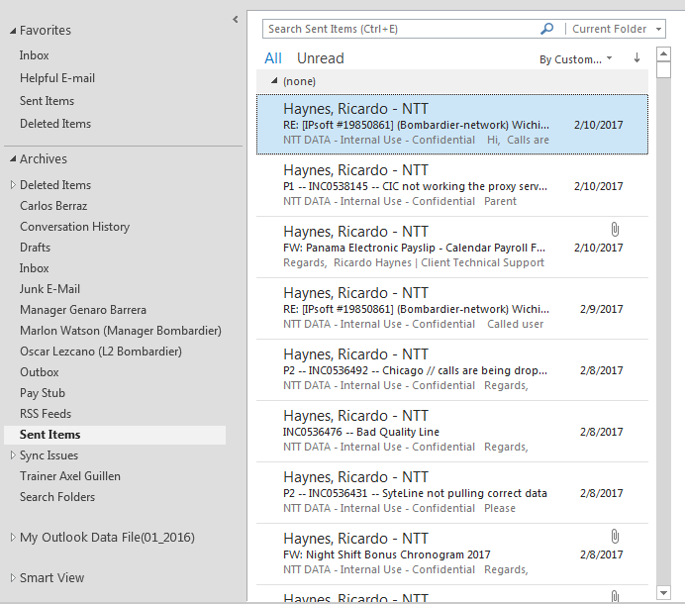Image resolution: width=685 pixels, height=604 pixels.
Task: Click scrollbar down arrow in message list
Action: (x=664, y=593)
